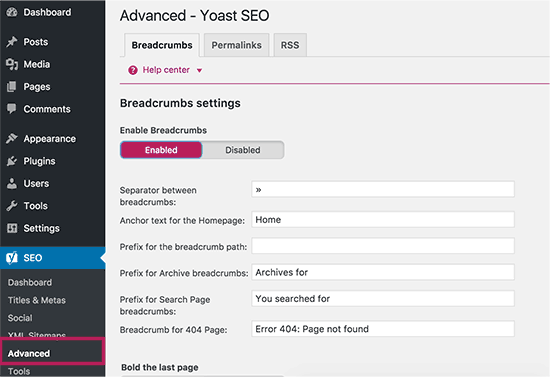Image resolution: width=550 pixels, height=377 pixels.
Task: Click the Separator between breadcrumbs field
Action: (x=383, y=189)
